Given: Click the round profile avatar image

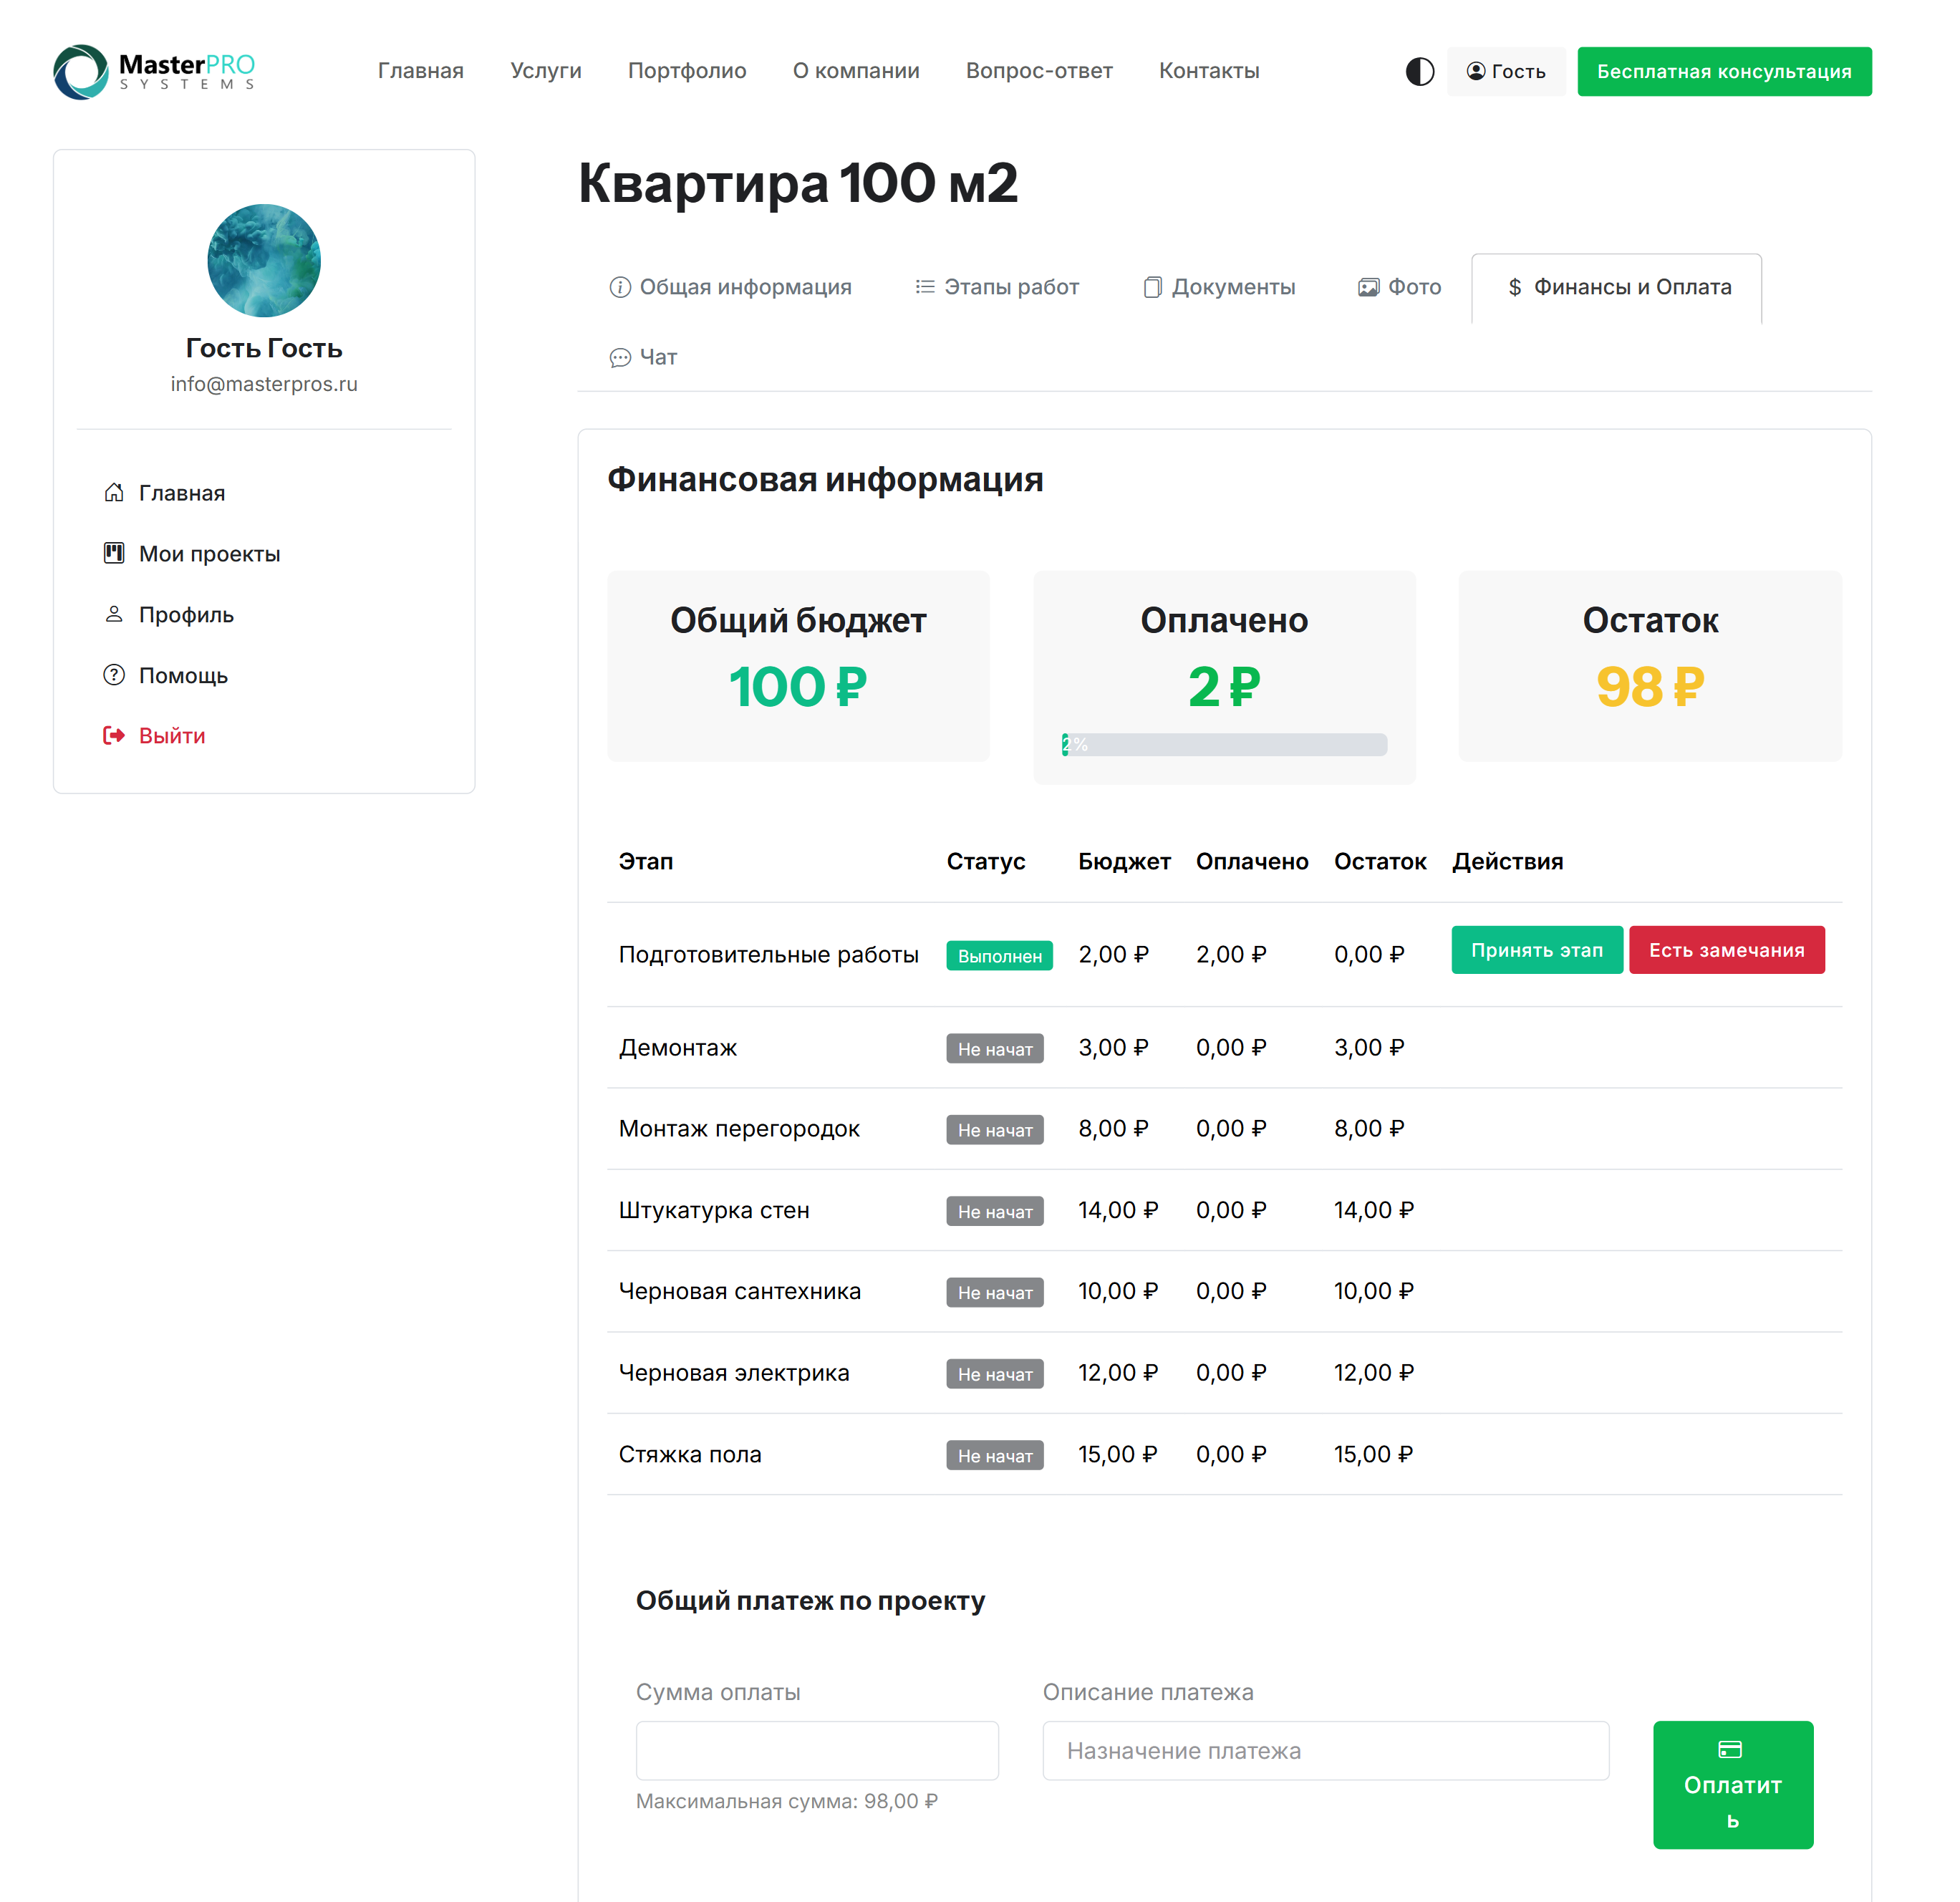Looking at the screenshot, I should (264, 261).
